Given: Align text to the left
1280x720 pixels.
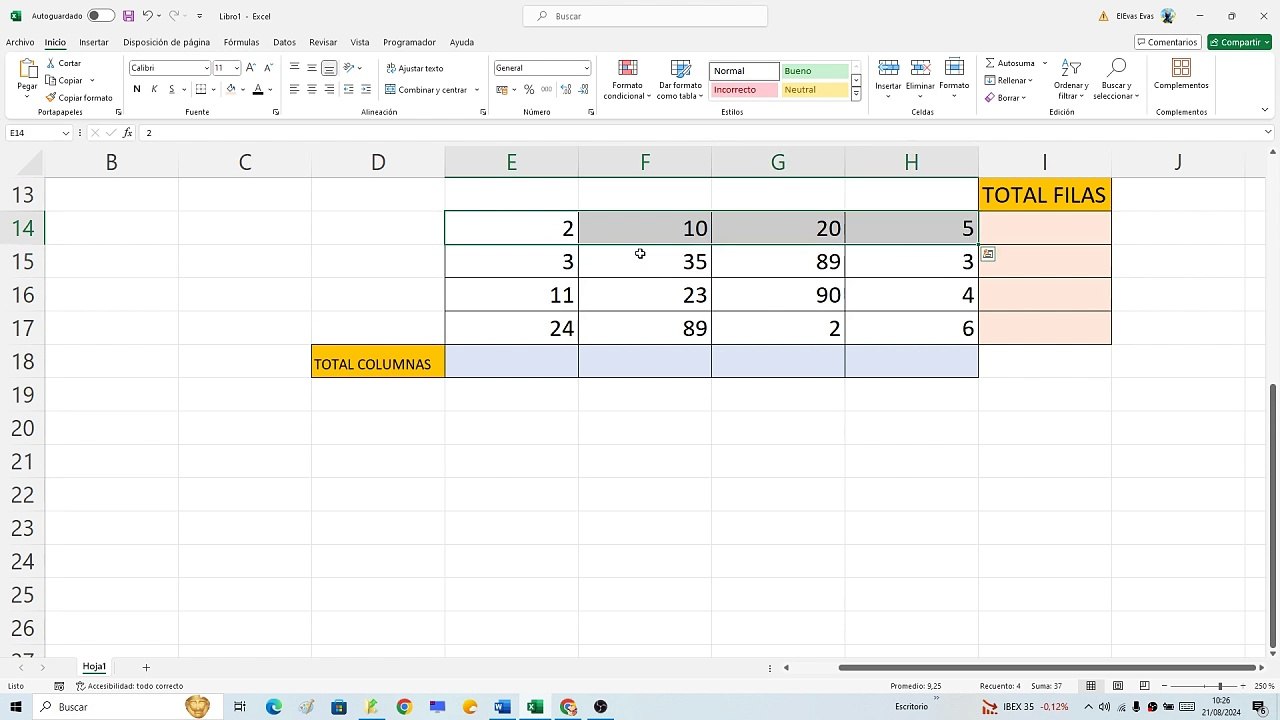Looking at the screenshot, I should pyautogui.click(x=294, y=89).
